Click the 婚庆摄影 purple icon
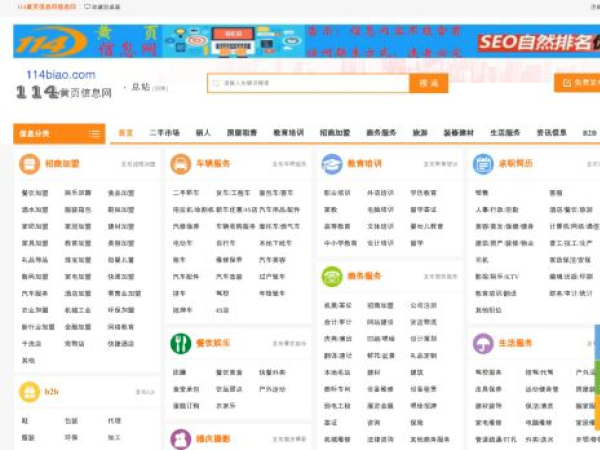This screenshot has height=450, width=600. [181, 439]
